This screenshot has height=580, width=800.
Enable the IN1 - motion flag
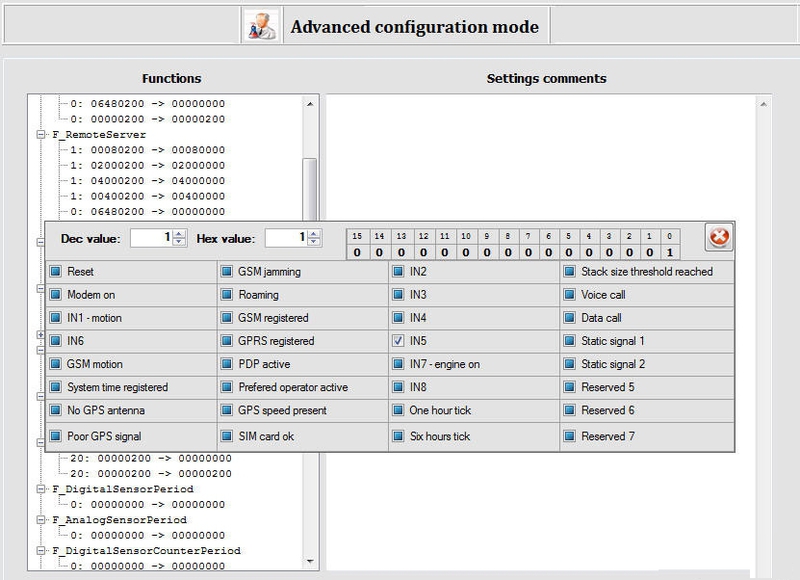click(x=56, y=318)
